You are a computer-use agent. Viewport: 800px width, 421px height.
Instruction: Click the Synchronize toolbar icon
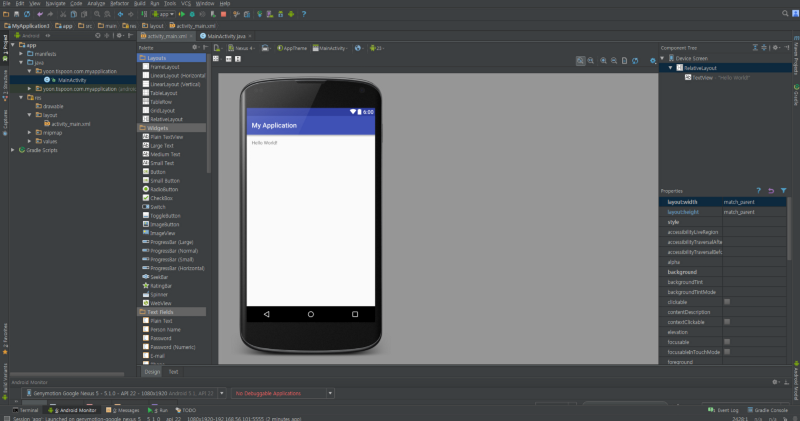point(27,14)
